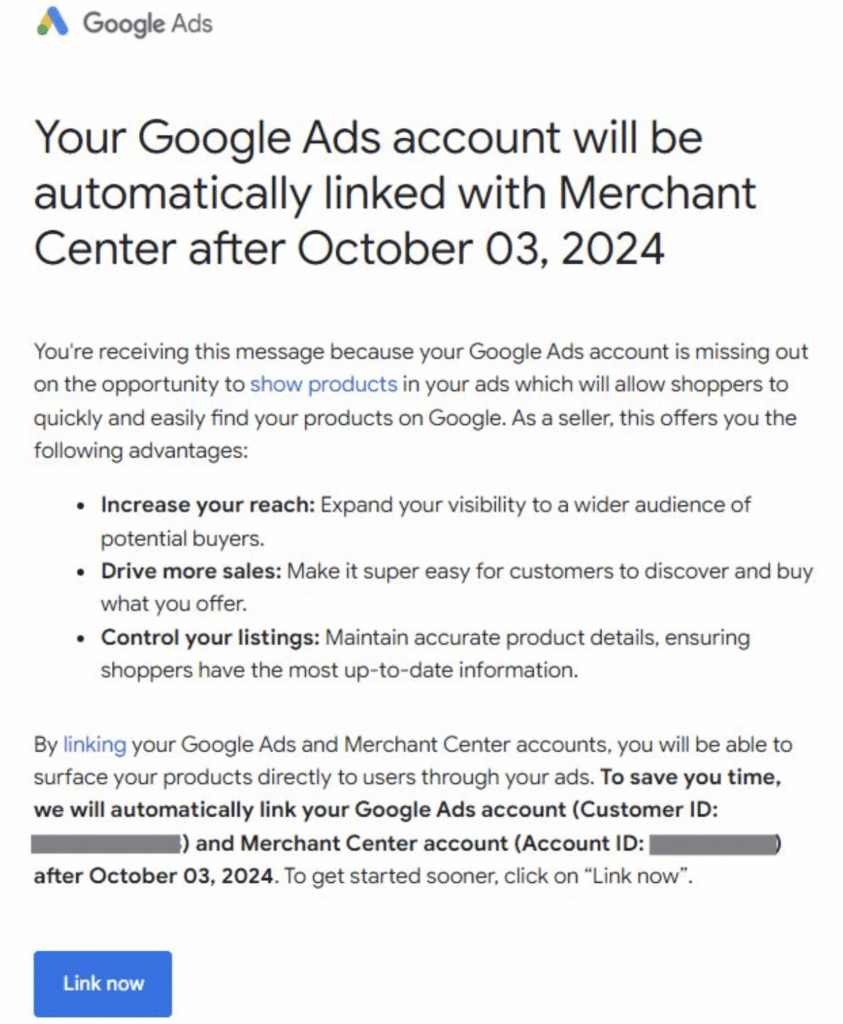Click the "Increase your reach:" bold heading
Screen dimensions: 843x1024
[208, 505]
